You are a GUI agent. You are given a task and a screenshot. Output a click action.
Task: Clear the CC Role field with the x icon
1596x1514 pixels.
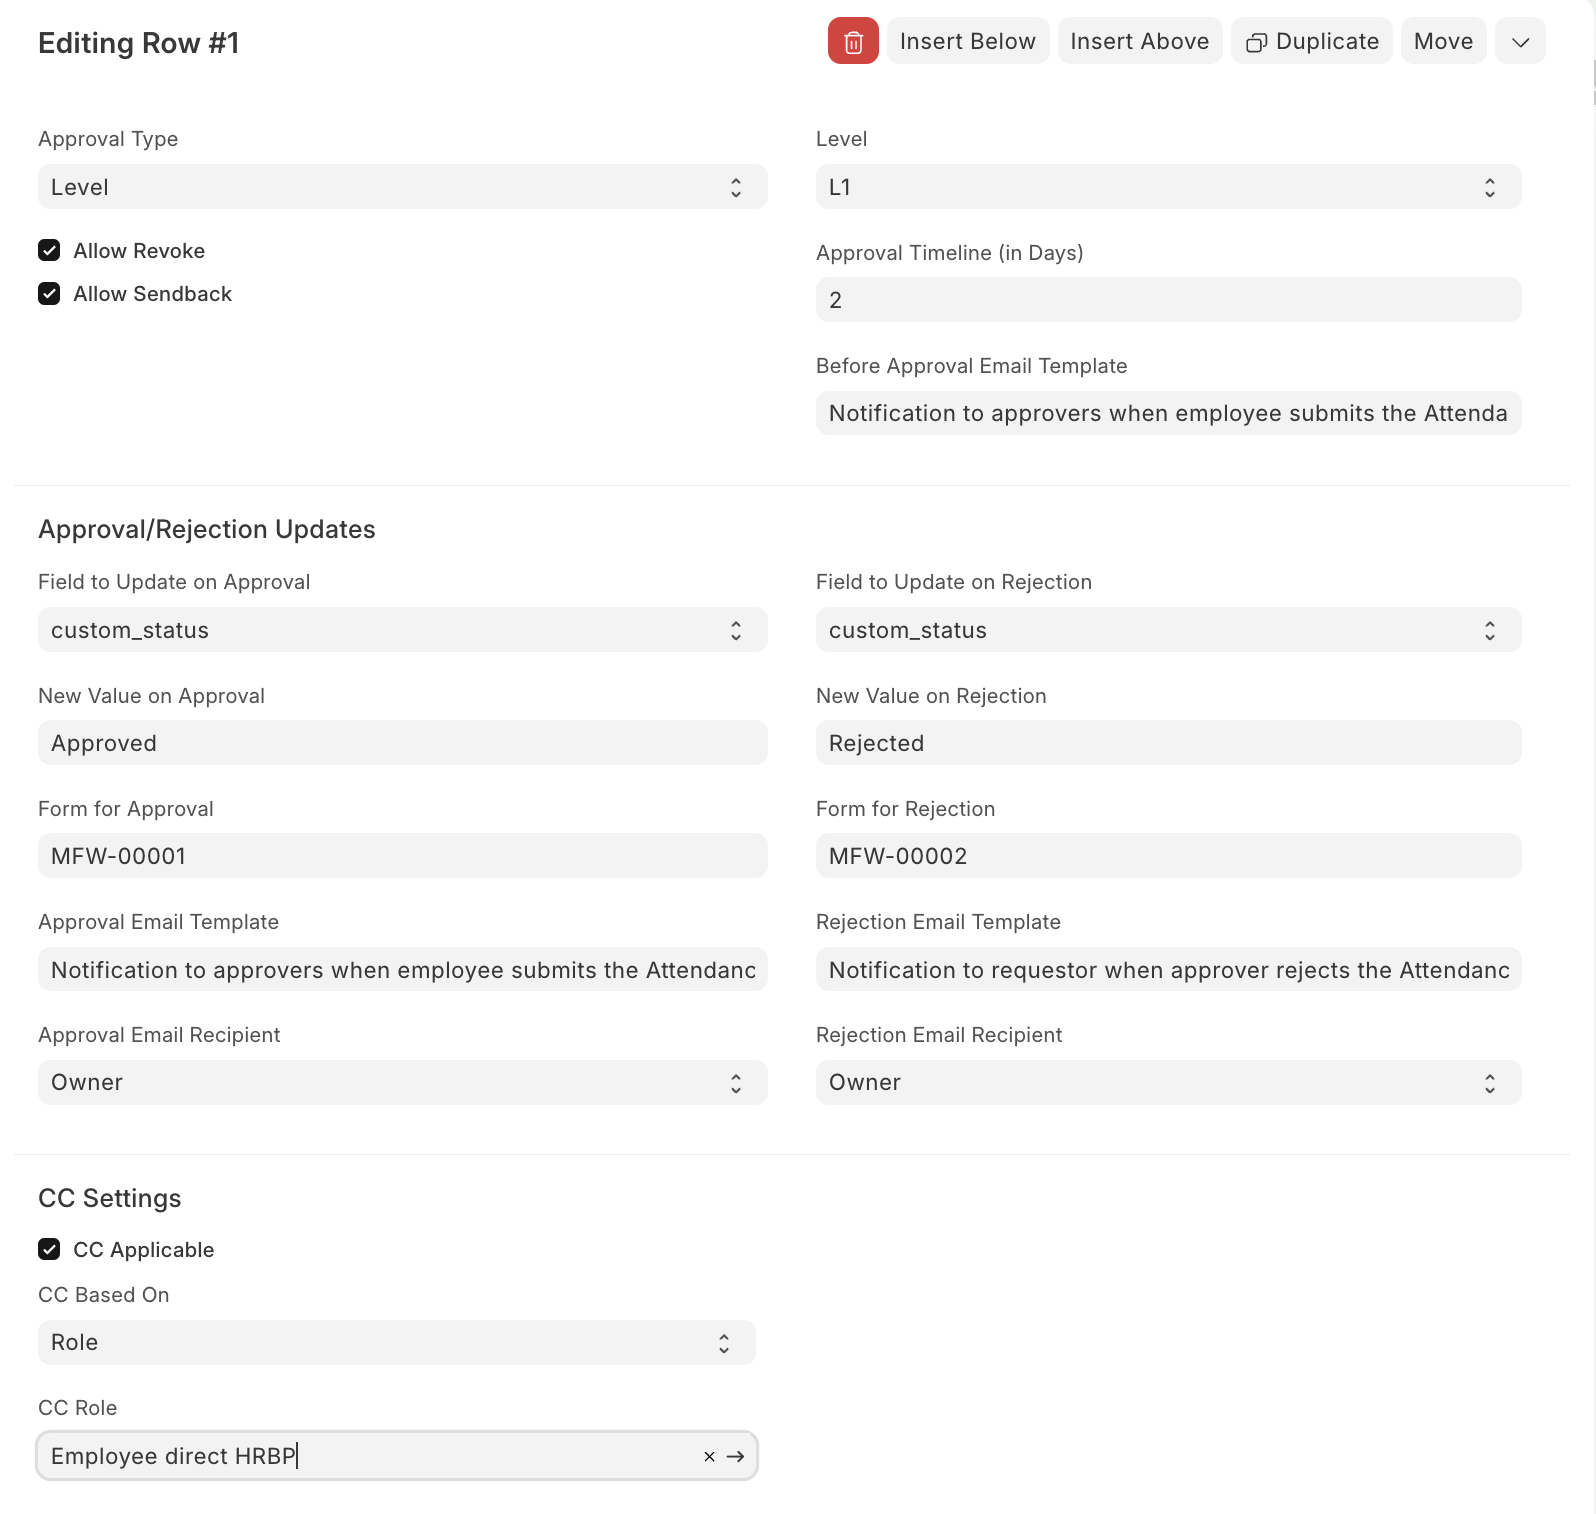click(x=709, y=1457)
